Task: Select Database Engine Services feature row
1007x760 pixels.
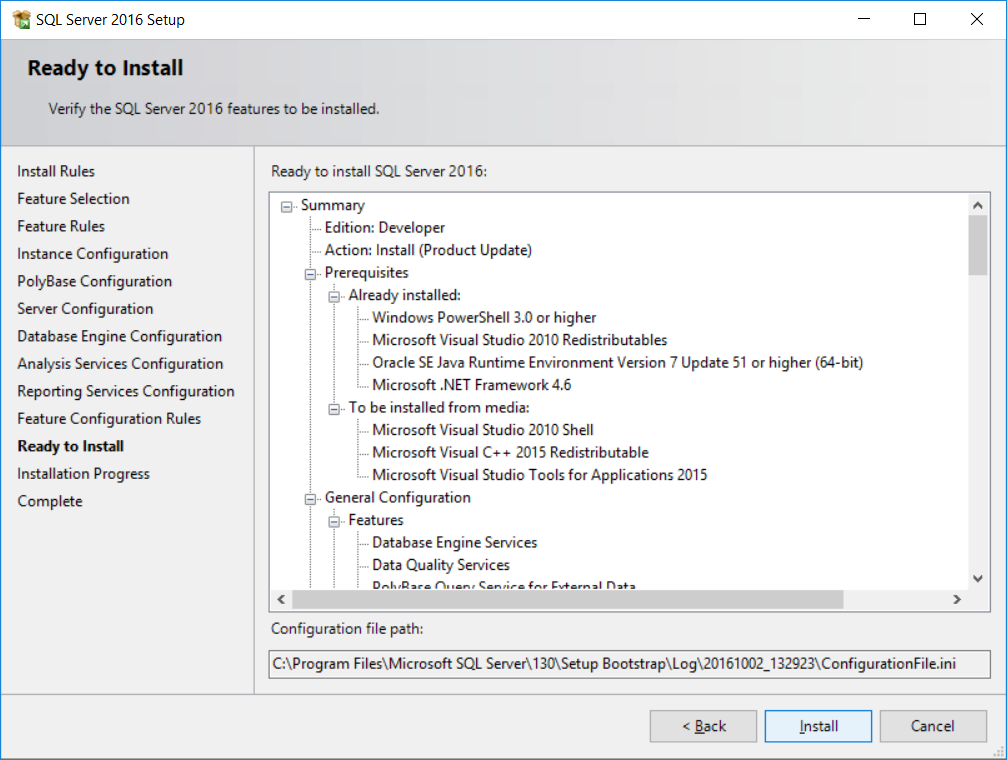Action: coord(455,543)
